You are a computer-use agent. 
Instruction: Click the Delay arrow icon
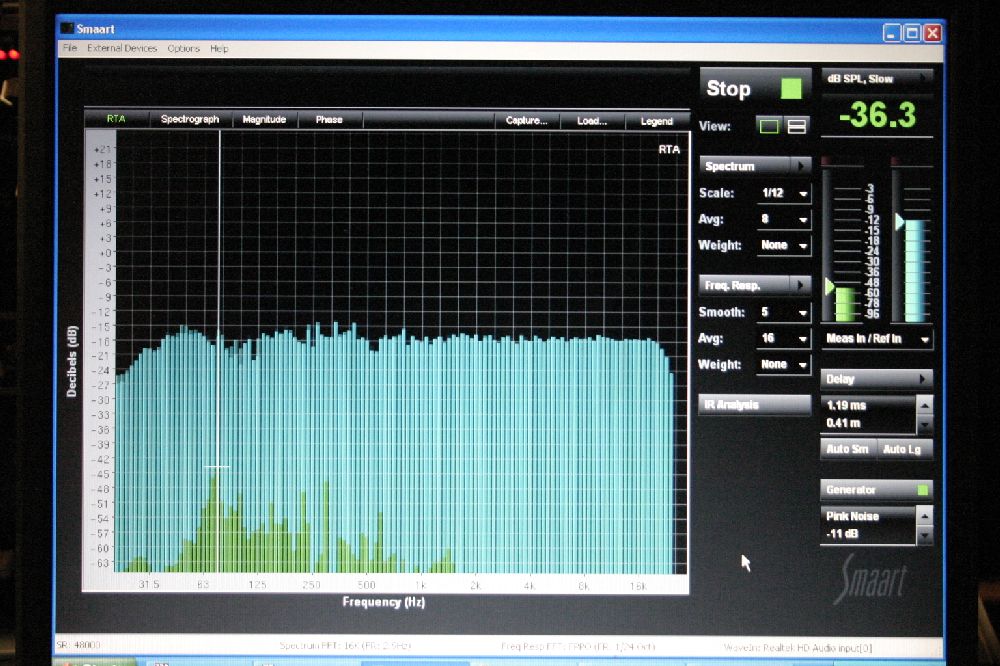922,379
